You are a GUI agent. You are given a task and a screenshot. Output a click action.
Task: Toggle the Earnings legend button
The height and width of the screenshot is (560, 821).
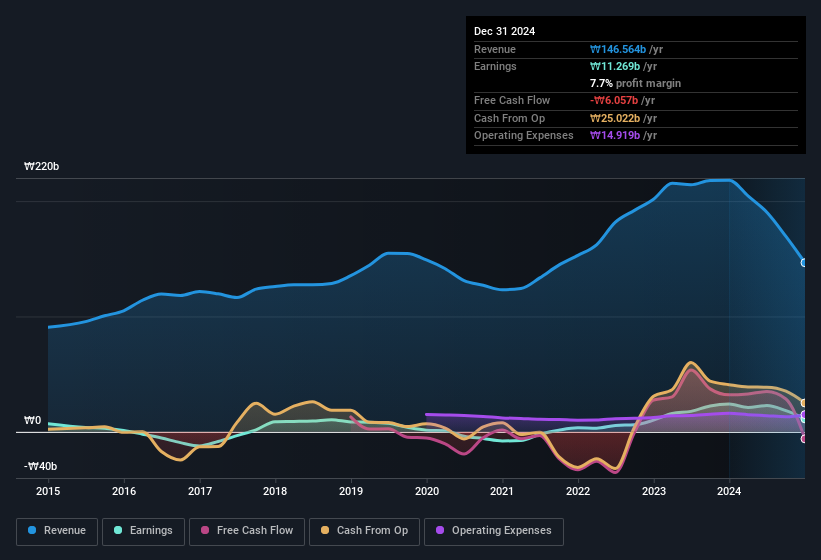click(143, 531)
